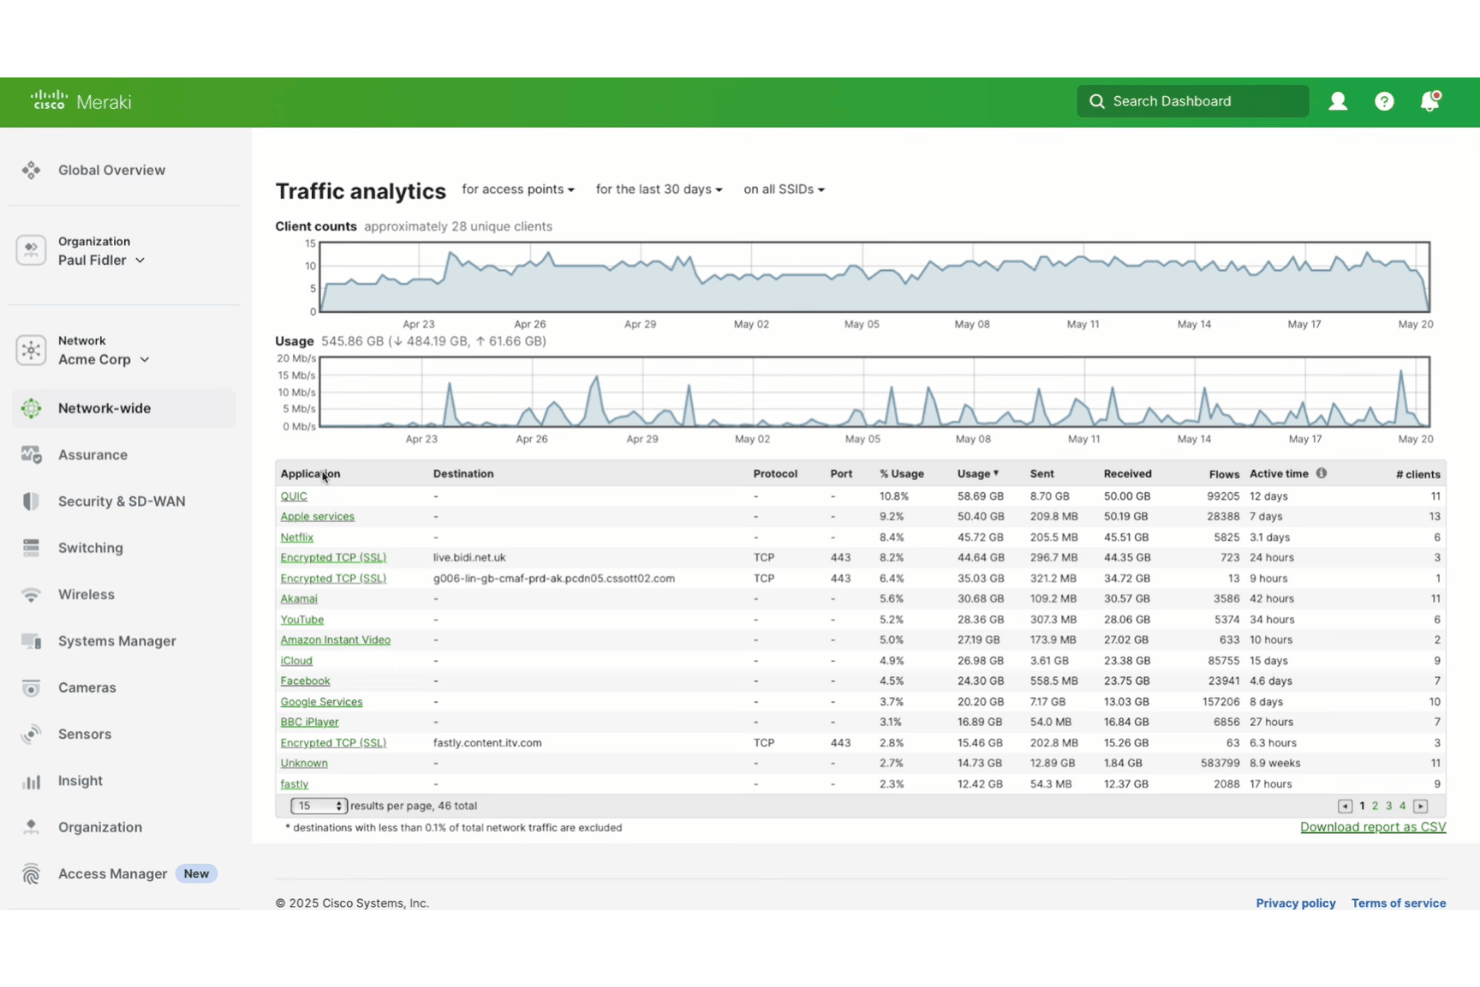Viewport: 1480px width, 987px height.
Task: Click the Systems Manager icon
Action: pos(31,641)
